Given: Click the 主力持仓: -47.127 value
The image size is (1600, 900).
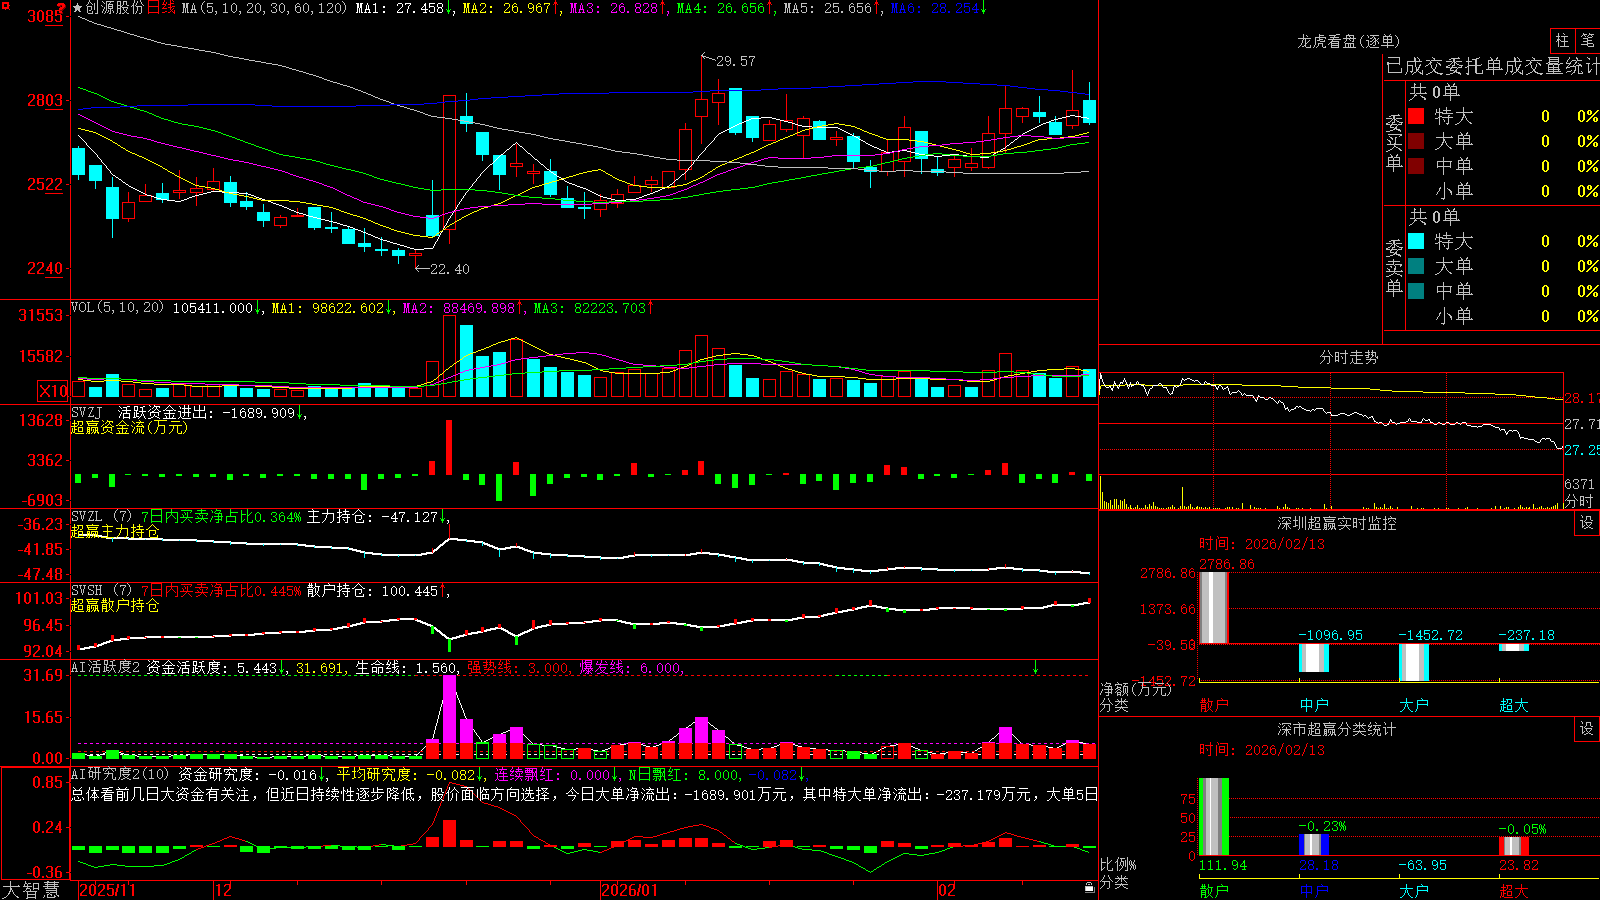Looking at the screenshot, I should [372, 517].
